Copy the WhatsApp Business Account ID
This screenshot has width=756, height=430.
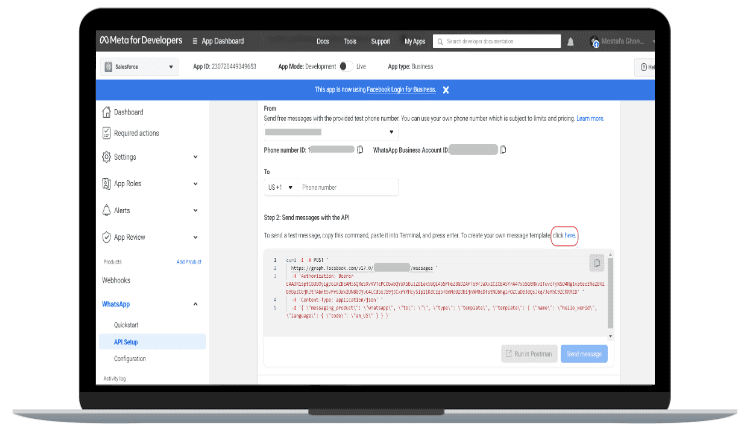point(503,150)
